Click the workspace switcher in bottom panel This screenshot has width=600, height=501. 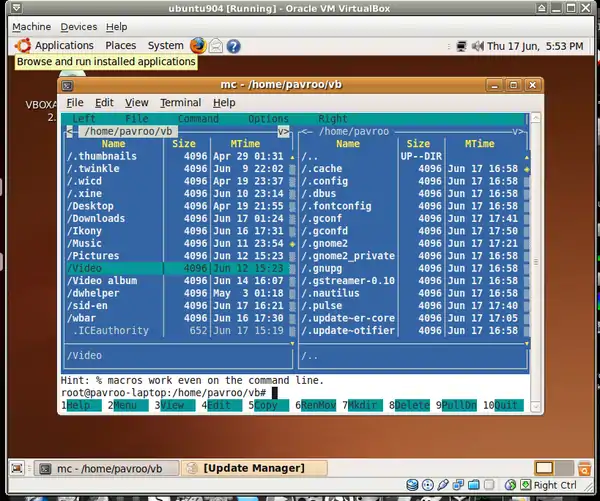544,468
